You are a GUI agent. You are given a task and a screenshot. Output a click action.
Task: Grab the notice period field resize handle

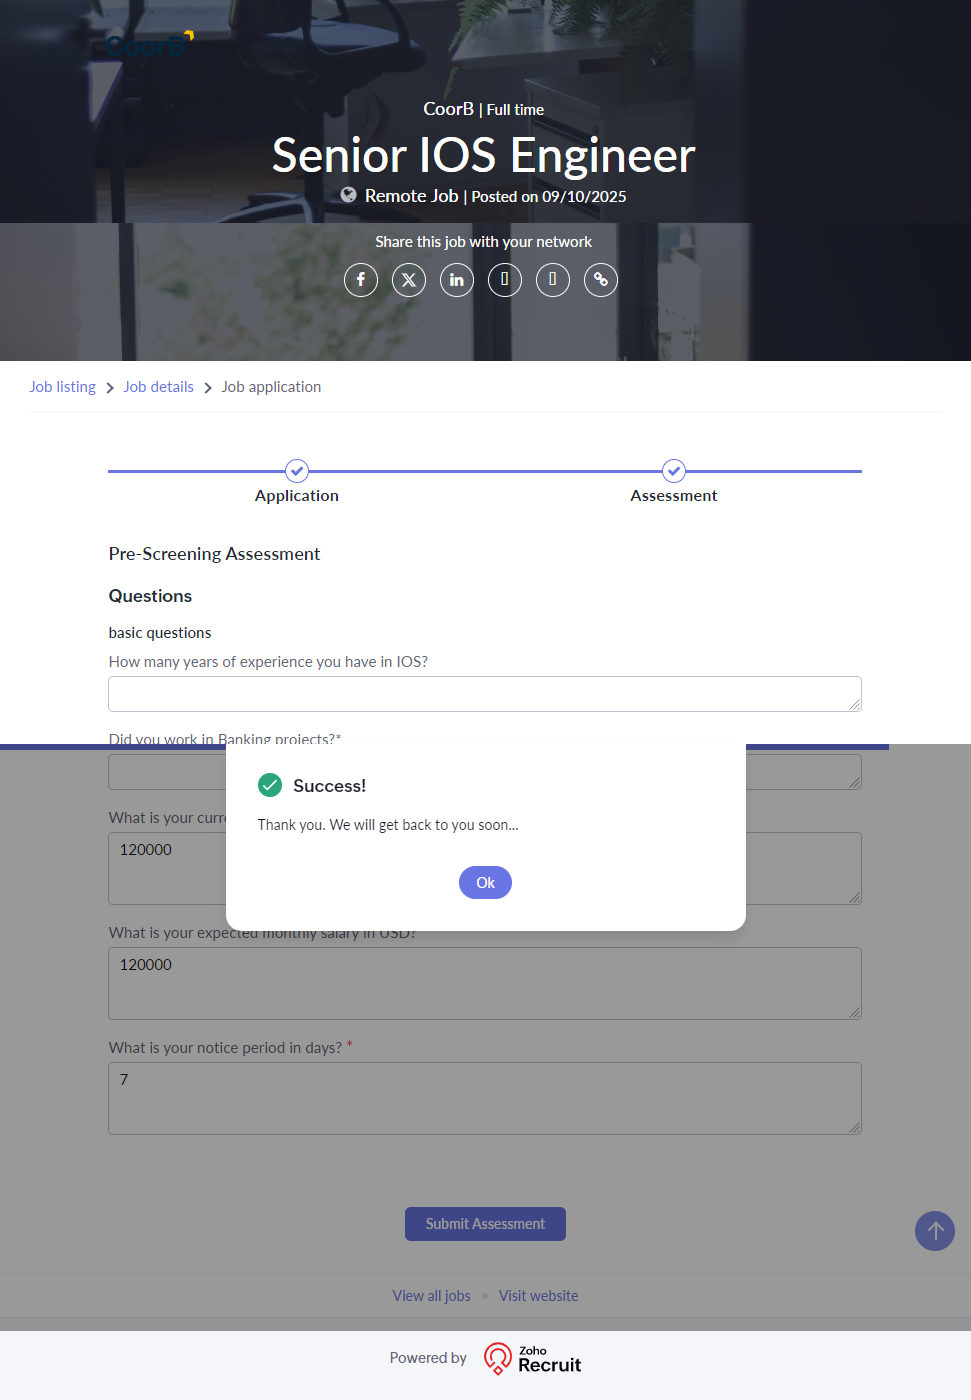(x=855, y=1128)
